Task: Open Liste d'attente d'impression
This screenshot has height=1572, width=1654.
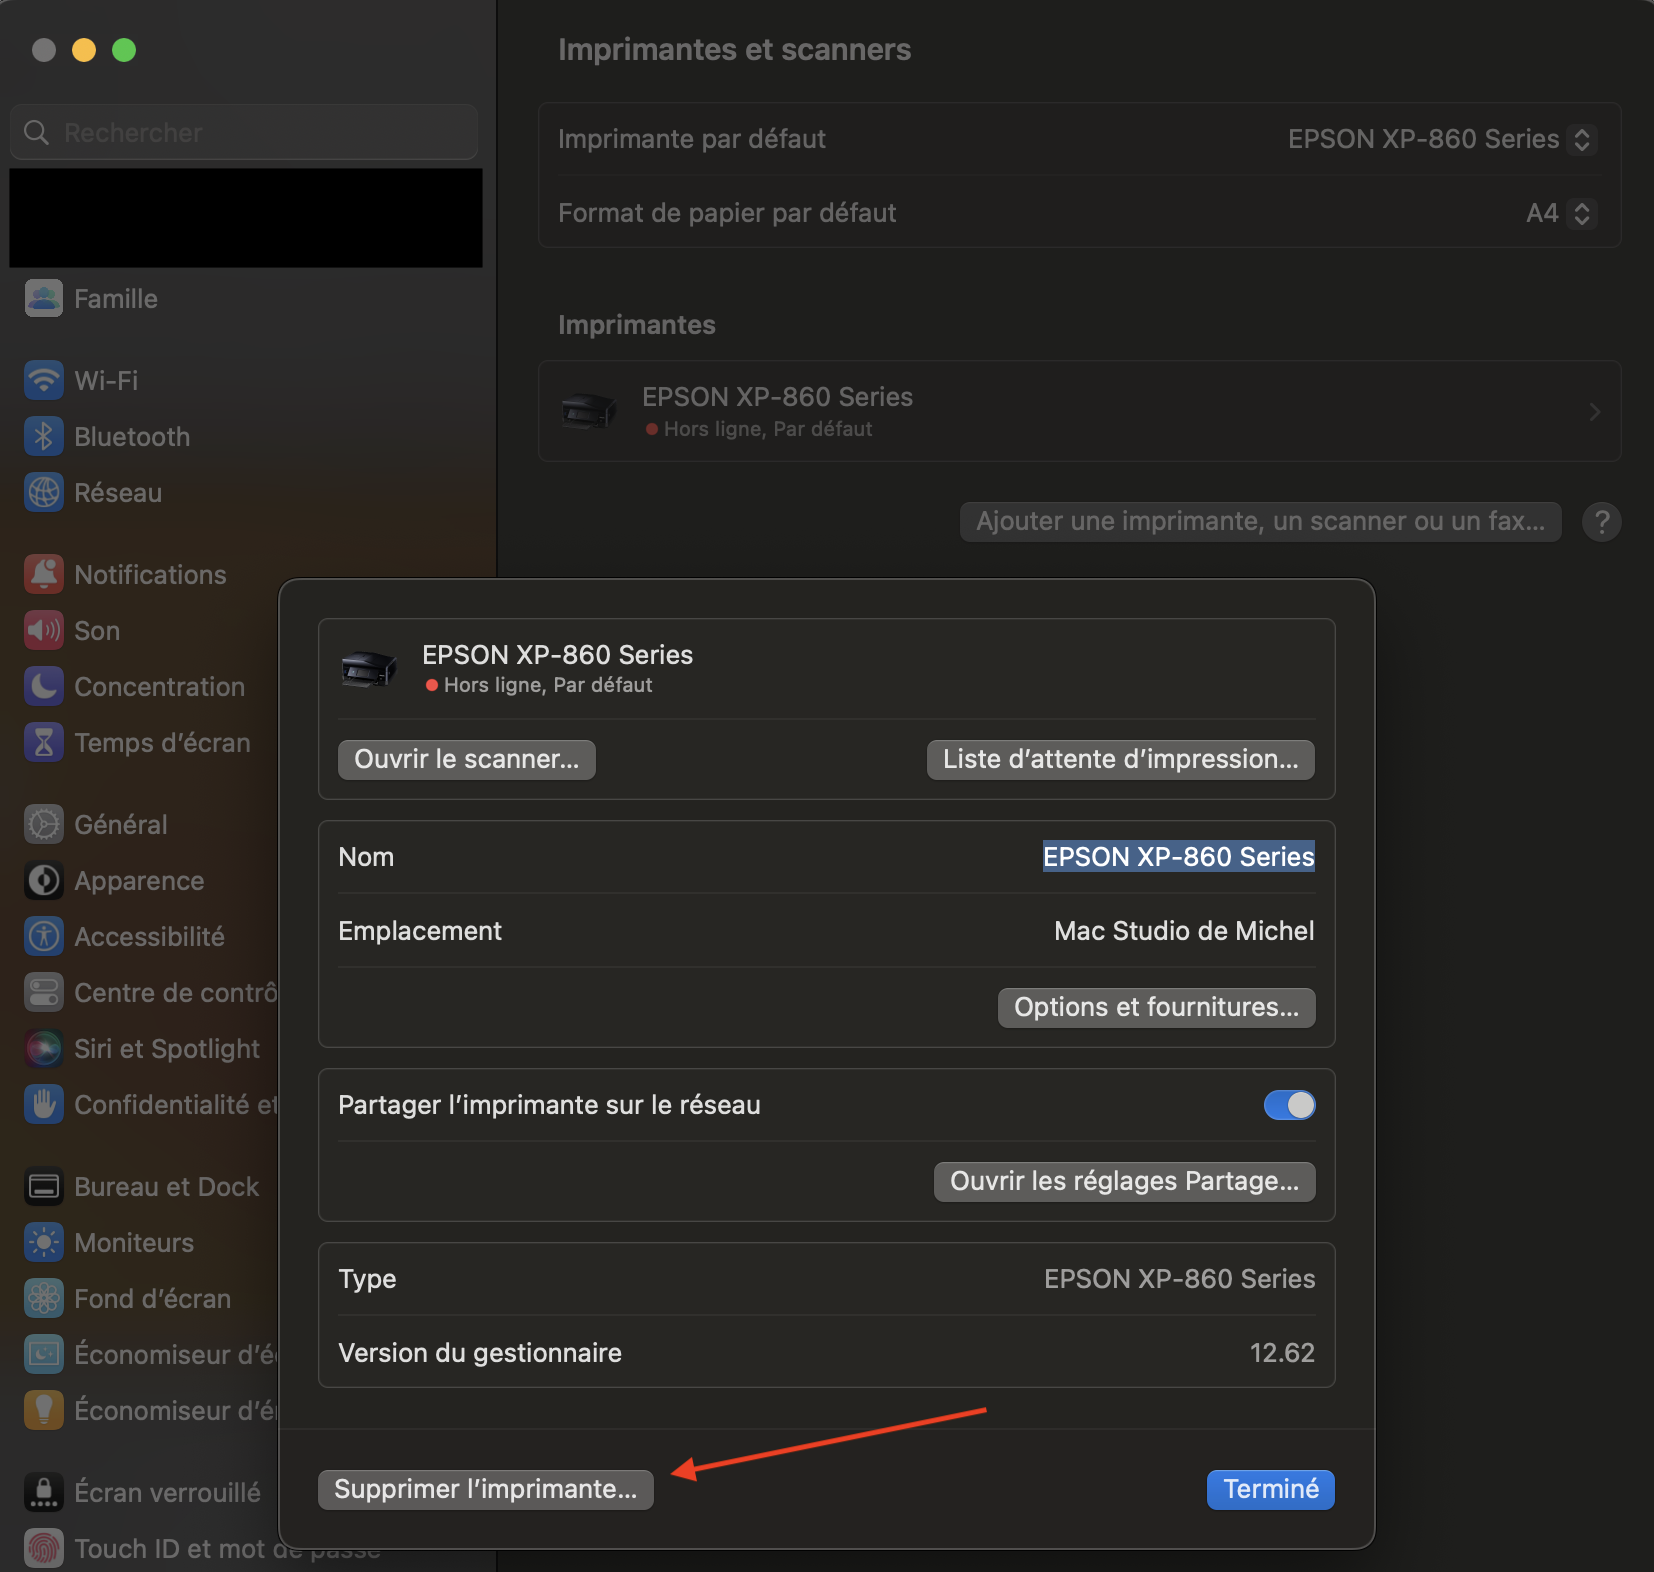Action: [x=1120, y=760]
